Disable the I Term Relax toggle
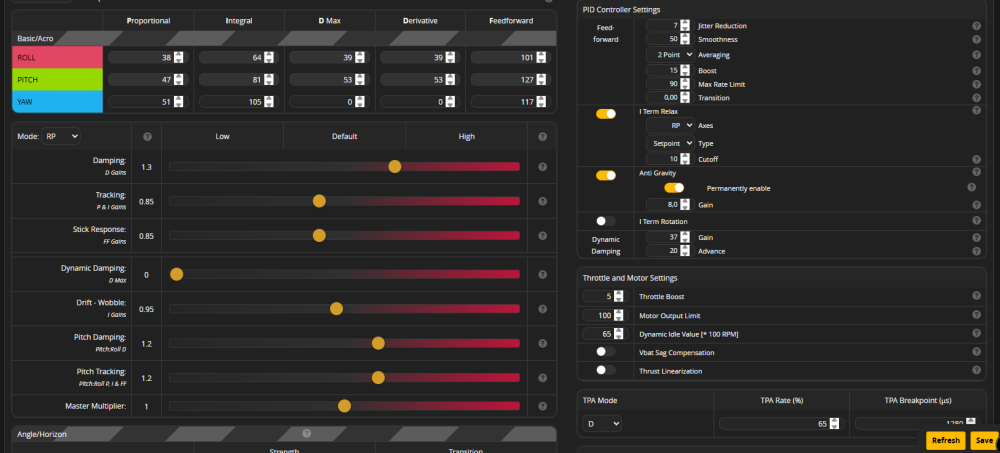Screen dimensions: 1000x453 (606, 114)
